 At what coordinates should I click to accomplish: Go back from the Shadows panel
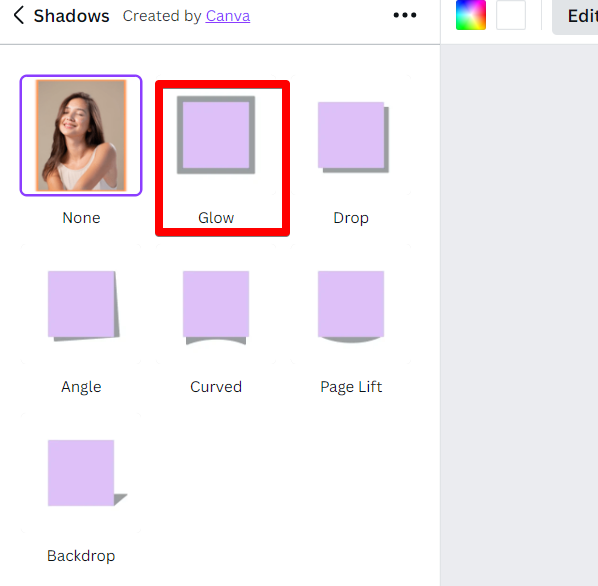point(18,16)
